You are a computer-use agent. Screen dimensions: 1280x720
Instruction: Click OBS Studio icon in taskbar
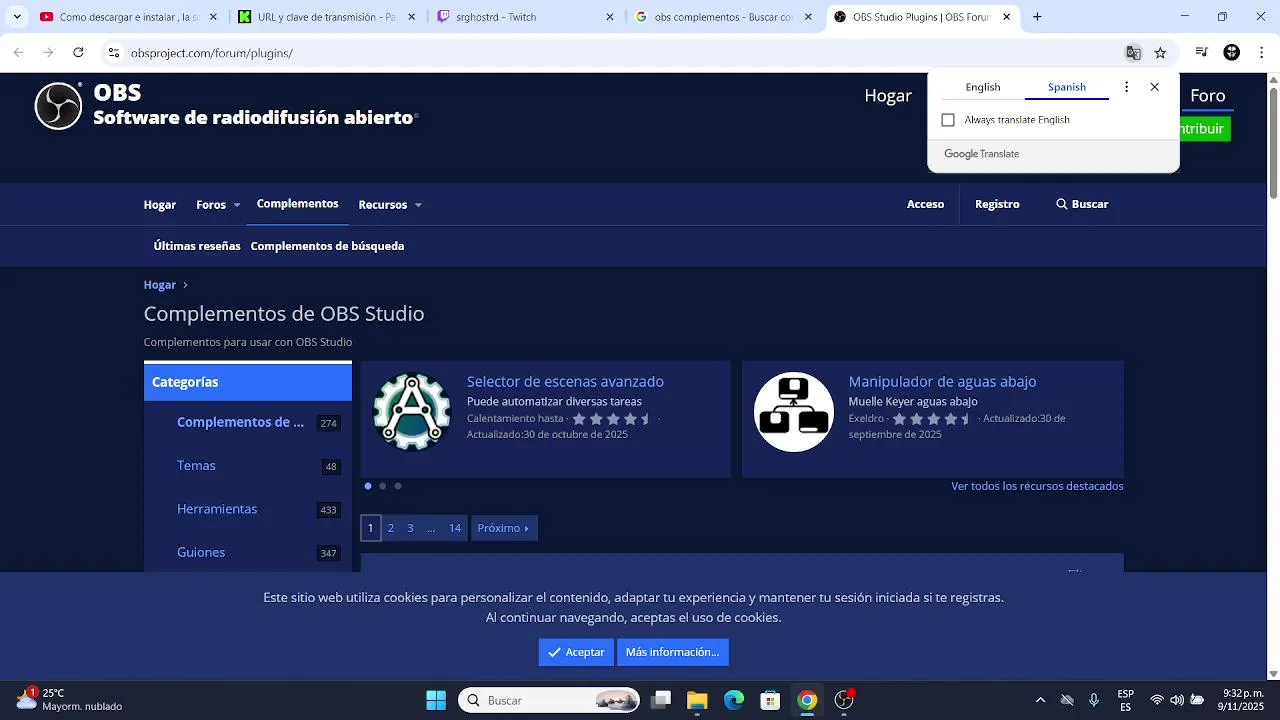point(844,700)
